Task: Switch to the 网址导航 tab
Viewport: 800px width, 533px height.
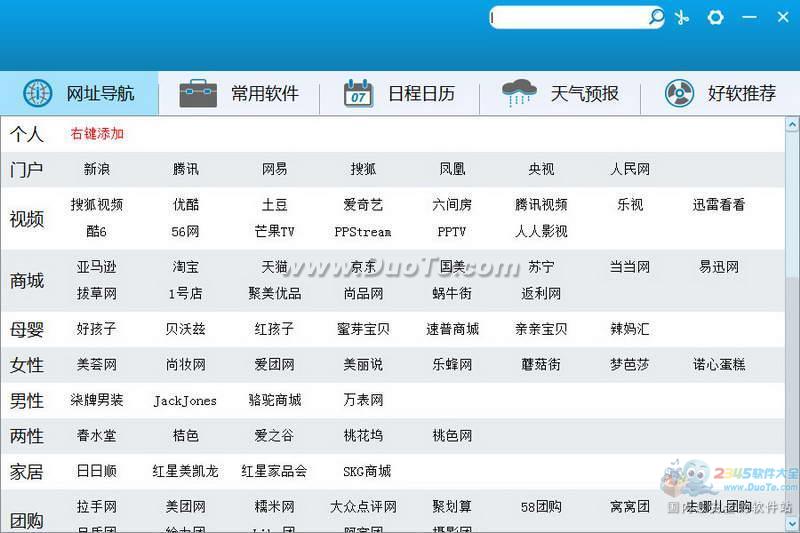Action: (79, 93)
